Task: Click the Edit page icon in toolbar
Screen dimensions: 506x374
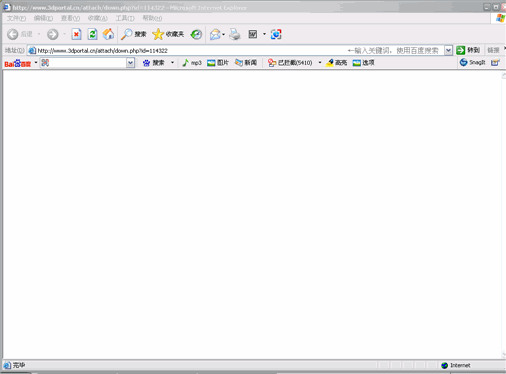Action: tap(253, 34)
